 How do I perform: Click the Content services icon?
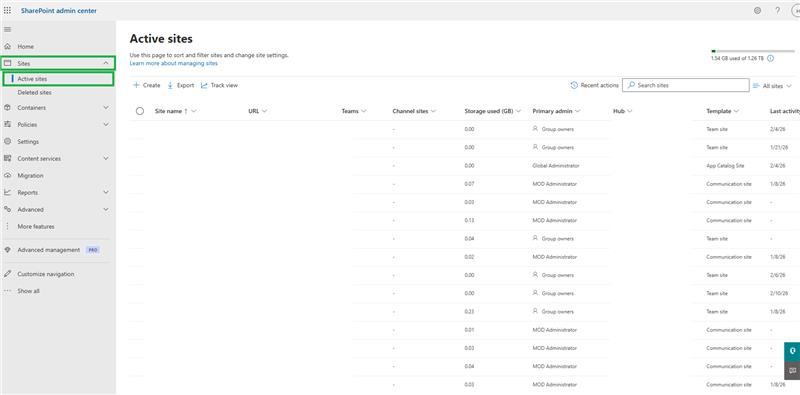(7, 159)
